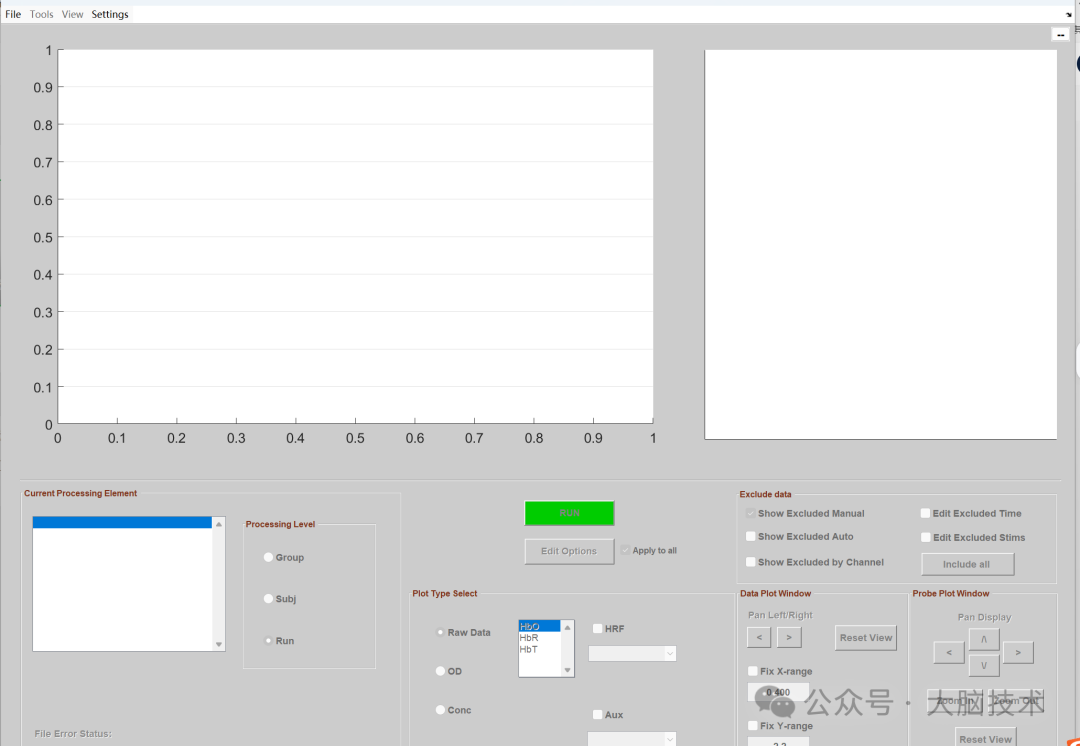Select HbO in the list
This screenshot has width=1080, height=746.
(540, 626)
